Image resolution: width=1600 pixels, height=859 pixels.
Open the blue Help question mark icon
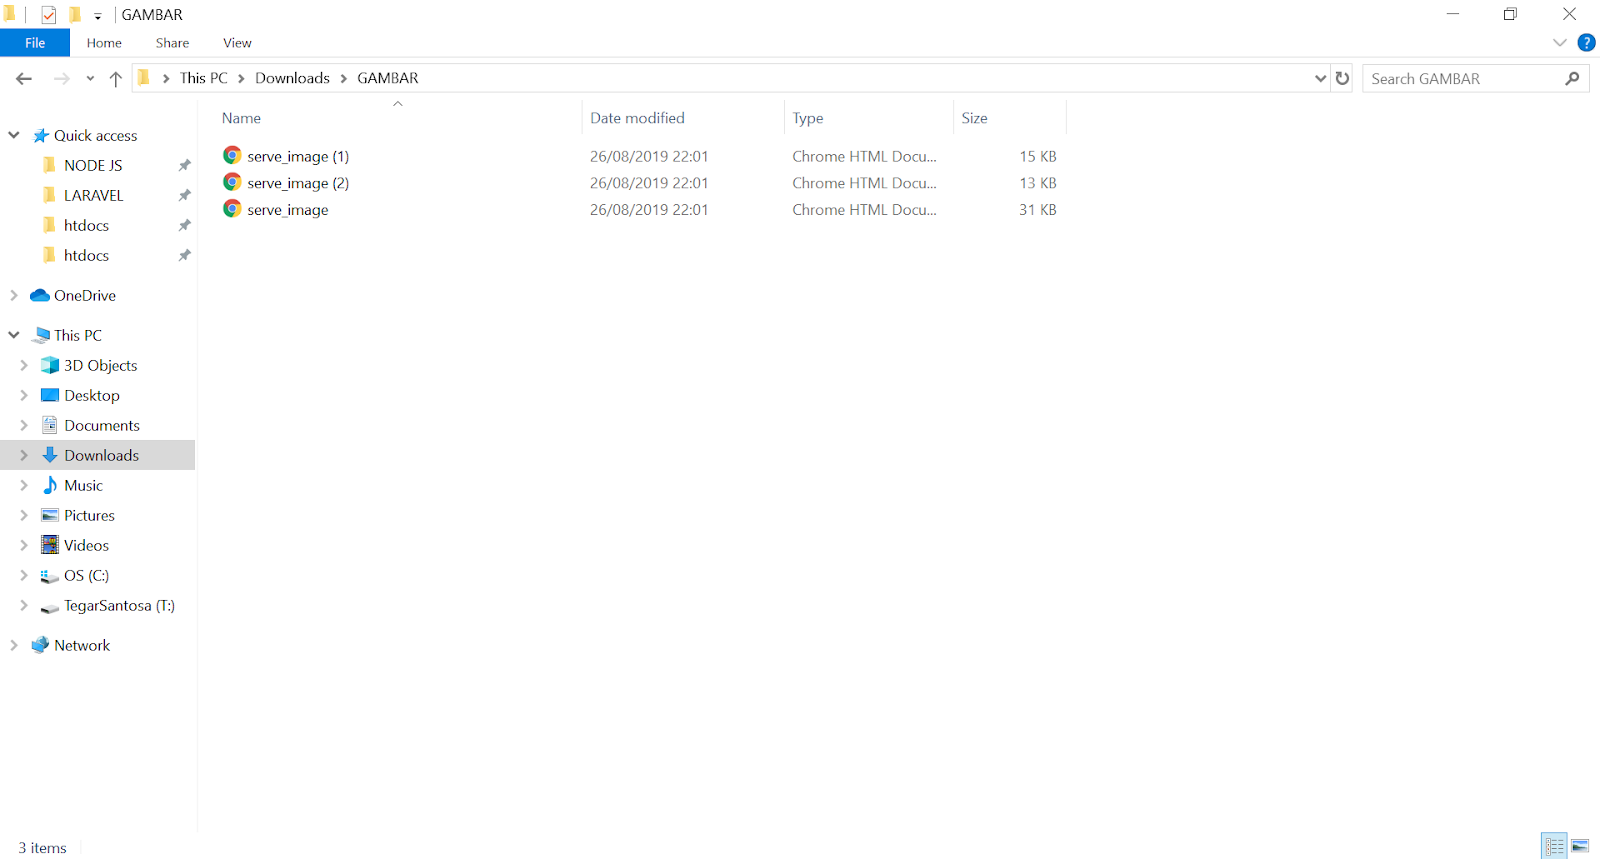pos(1586,42)
